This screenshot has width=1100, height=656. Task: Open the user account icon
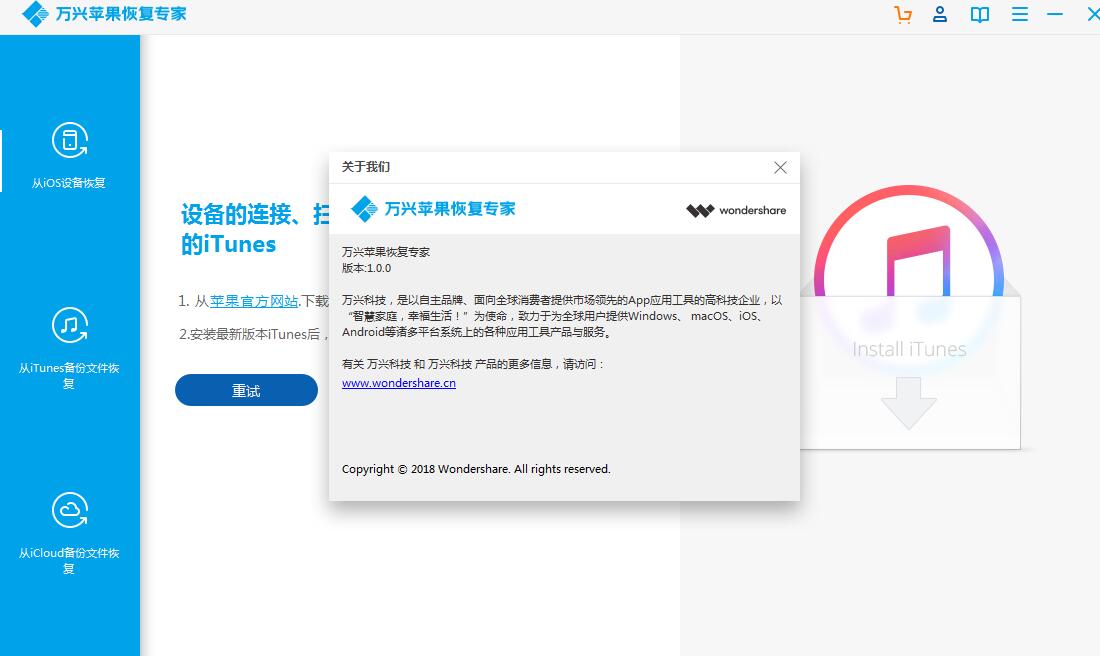[940, 14]
